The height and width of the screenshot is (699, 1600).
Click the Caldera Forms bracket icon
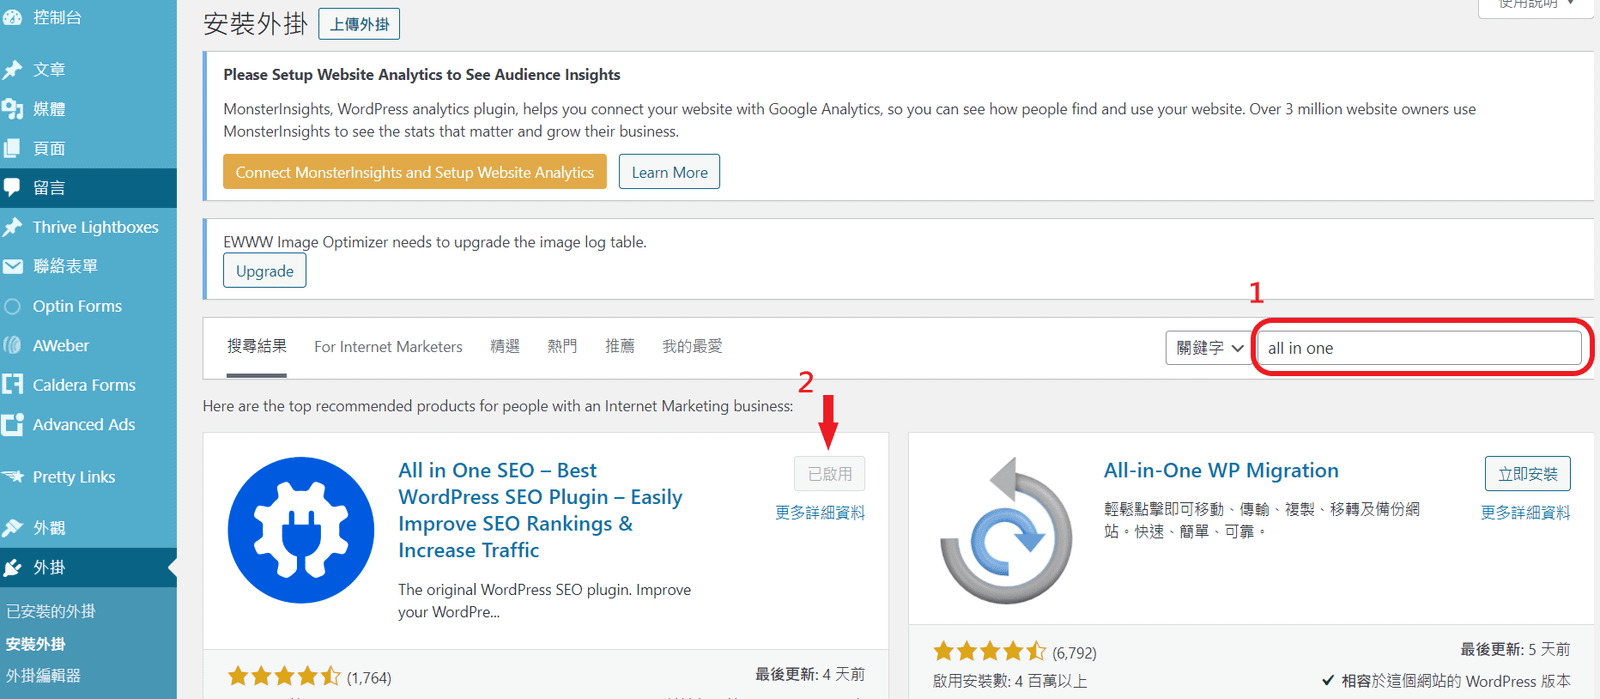click(x=12, y=384)
